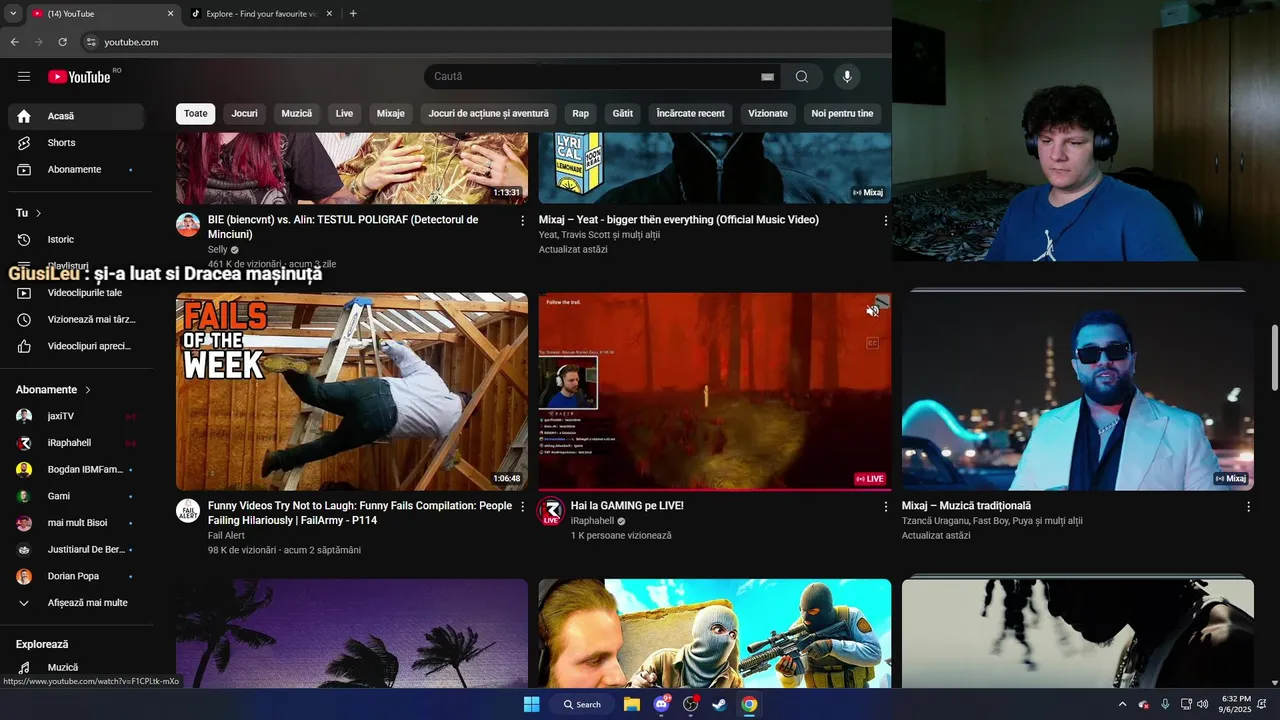This screenshot has width=1280, height=720.
Task: Open the iRaphahell live channel avatar
Action: 551,511
